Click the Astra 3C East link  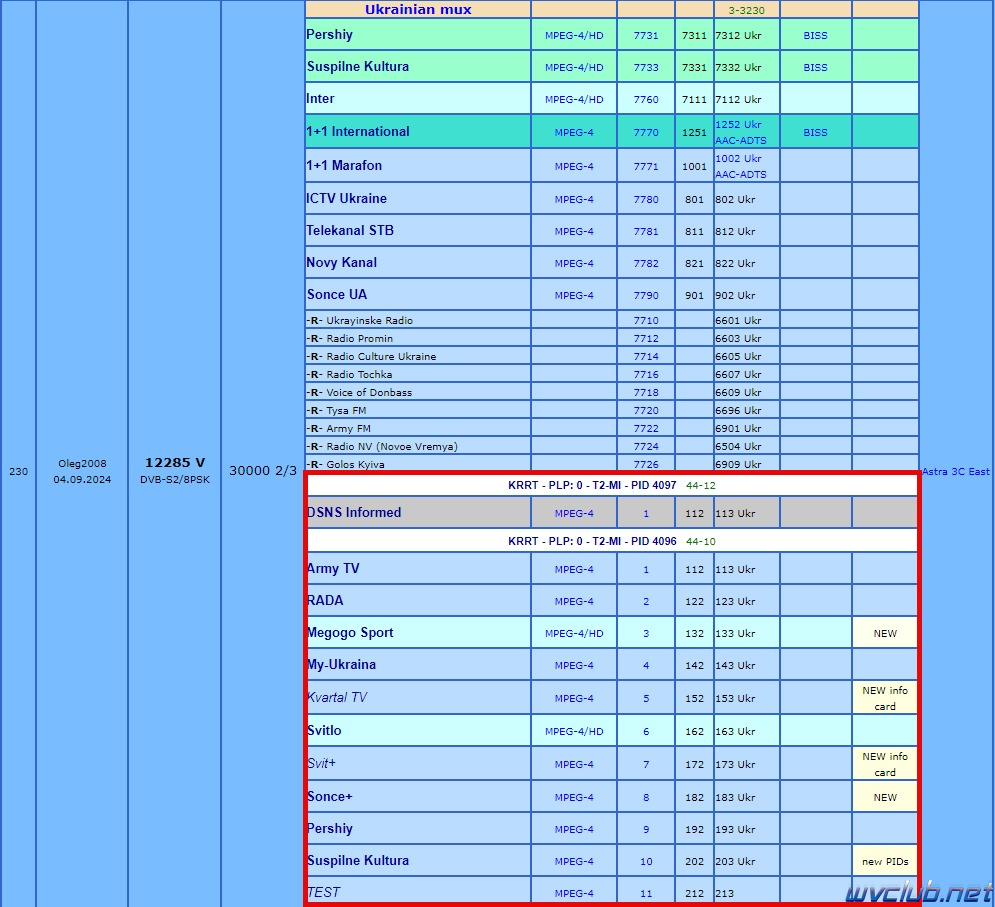coord(956,472)
